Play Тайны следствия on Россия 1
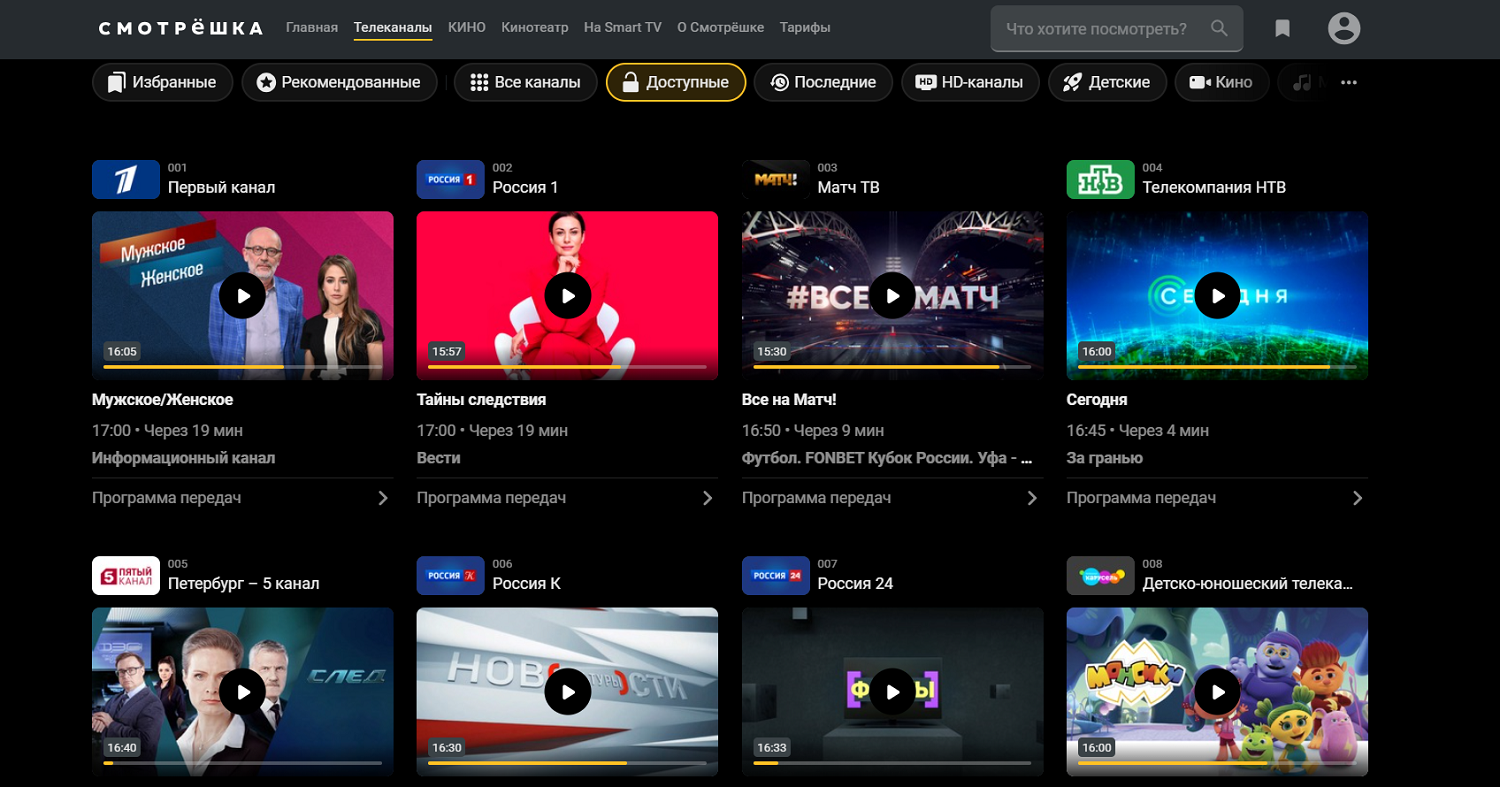The width and height of the screenshot is (1500, 787). [568, 296]
